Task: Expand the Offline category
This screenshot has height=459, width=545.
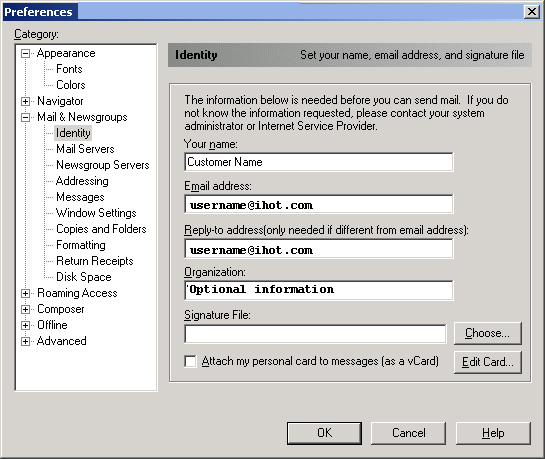Action: click(x=25, y=325)
